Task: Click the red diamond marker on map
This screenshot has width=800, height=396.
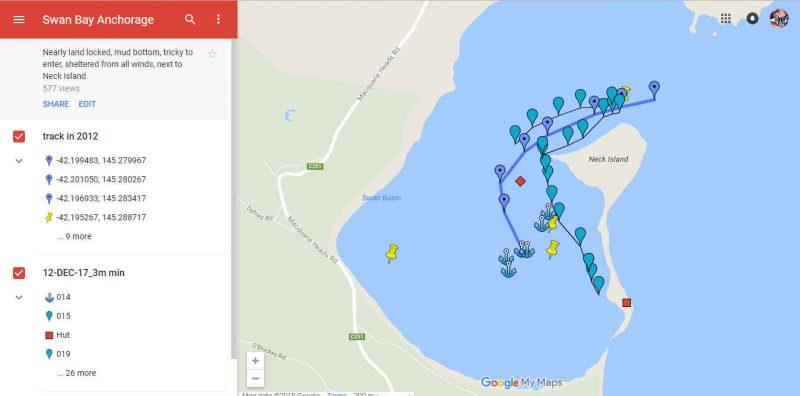Action: click(520, 181)
